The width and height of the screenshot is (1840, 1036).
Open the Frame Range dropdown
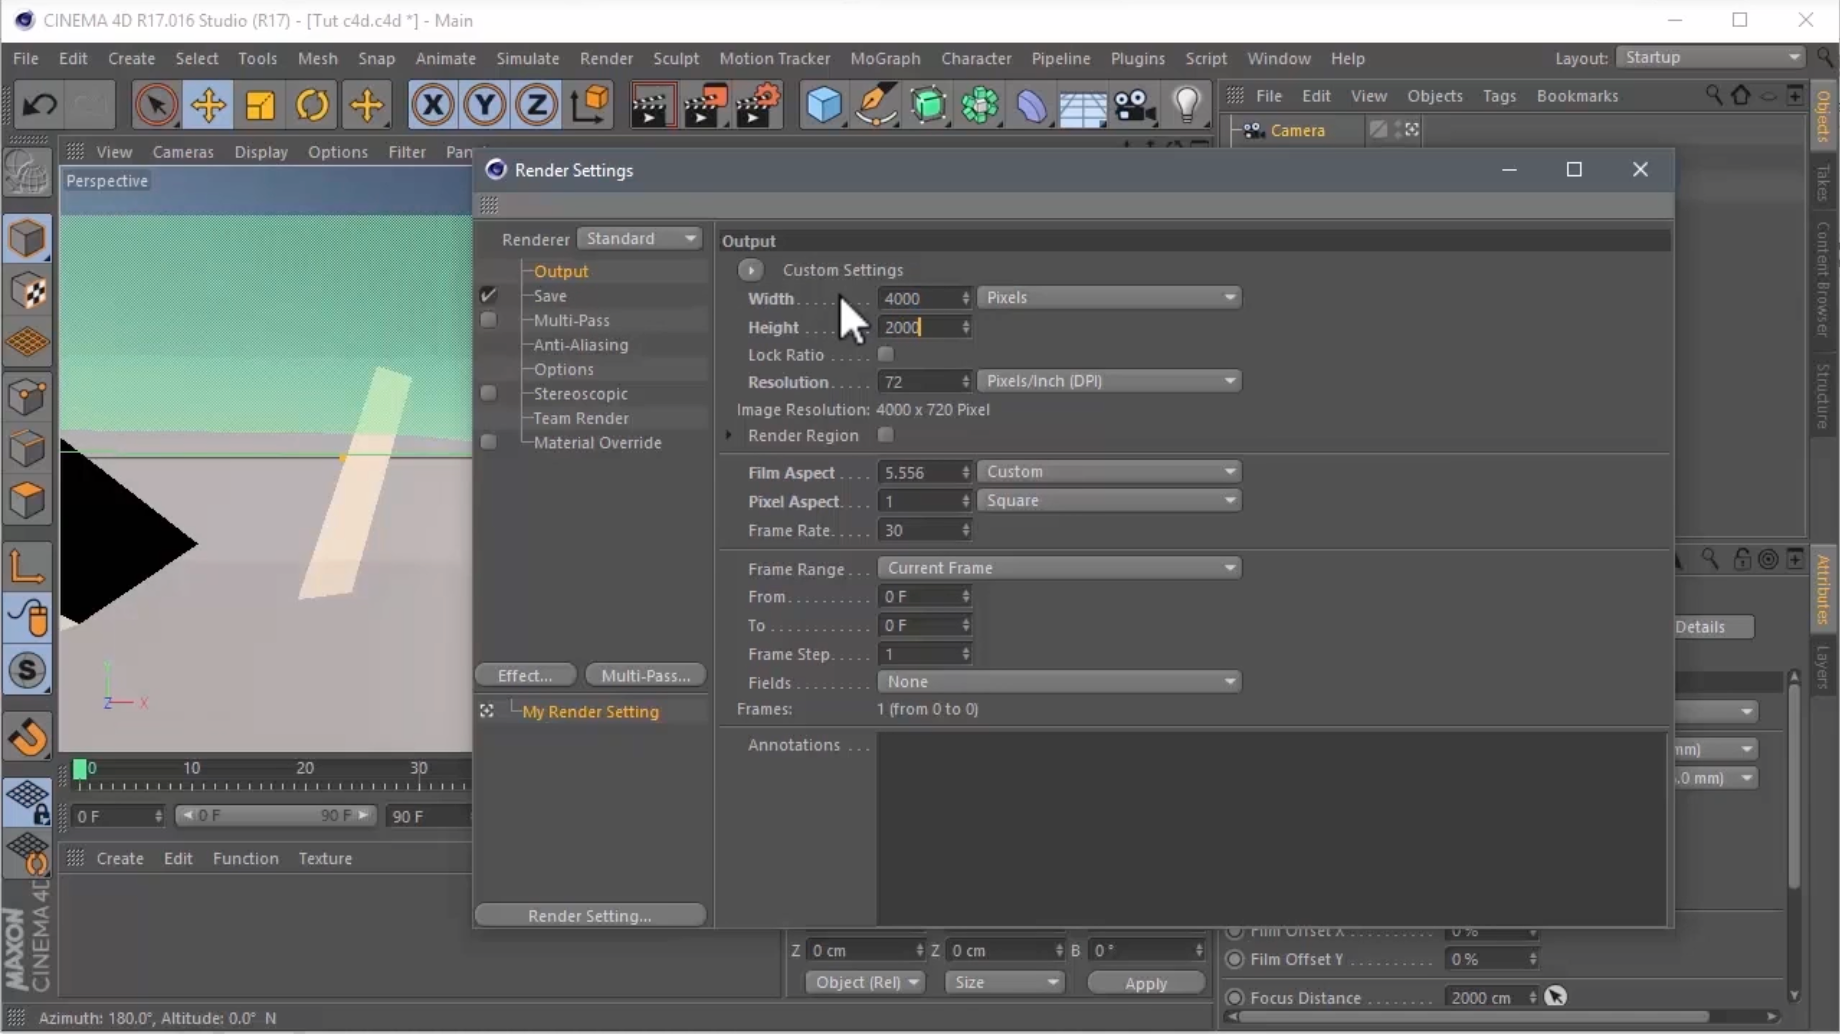1059,568
